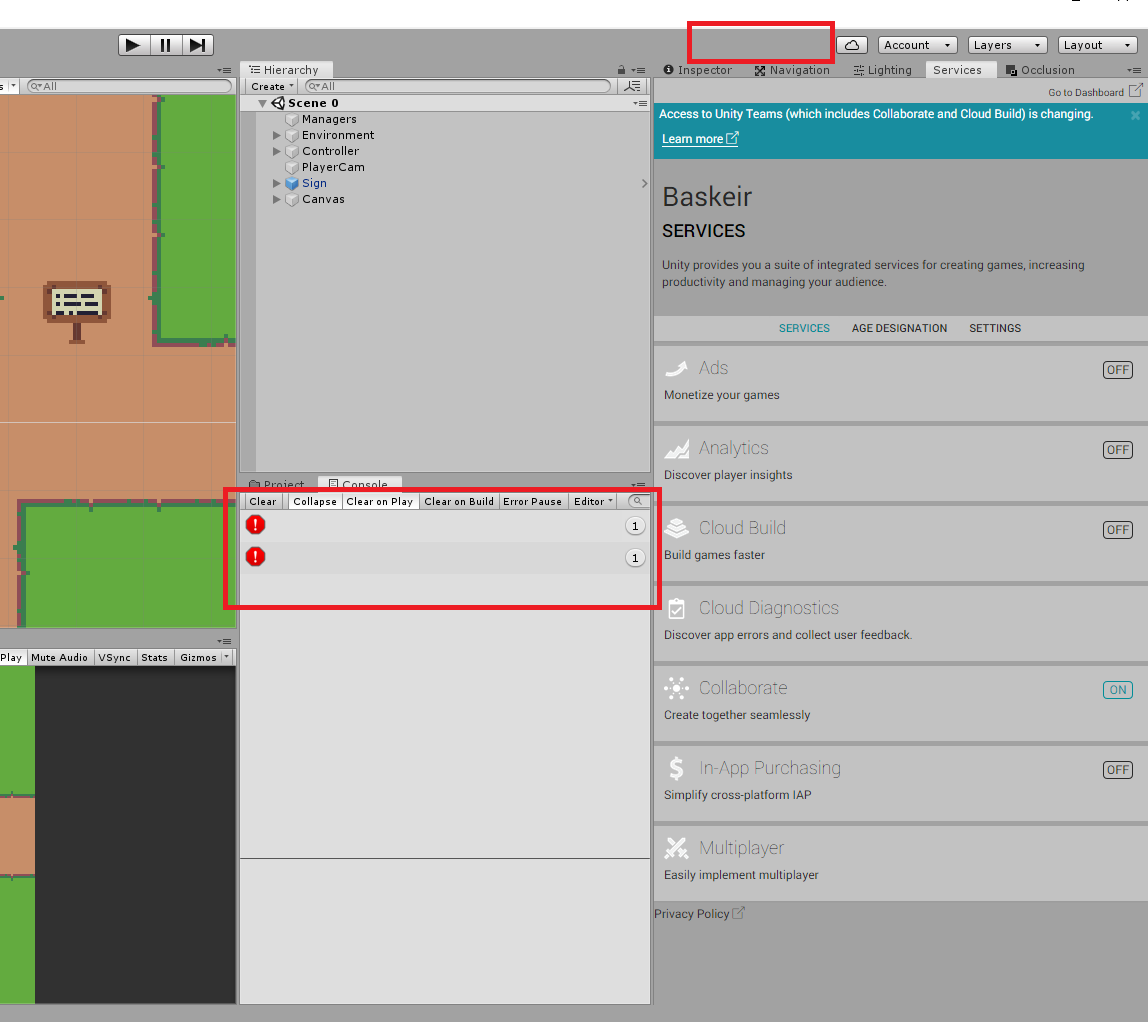The image size is (1148, 1022).
Task: Click the search magnifier icon in the Console
Action: click(x=638, y=500)
